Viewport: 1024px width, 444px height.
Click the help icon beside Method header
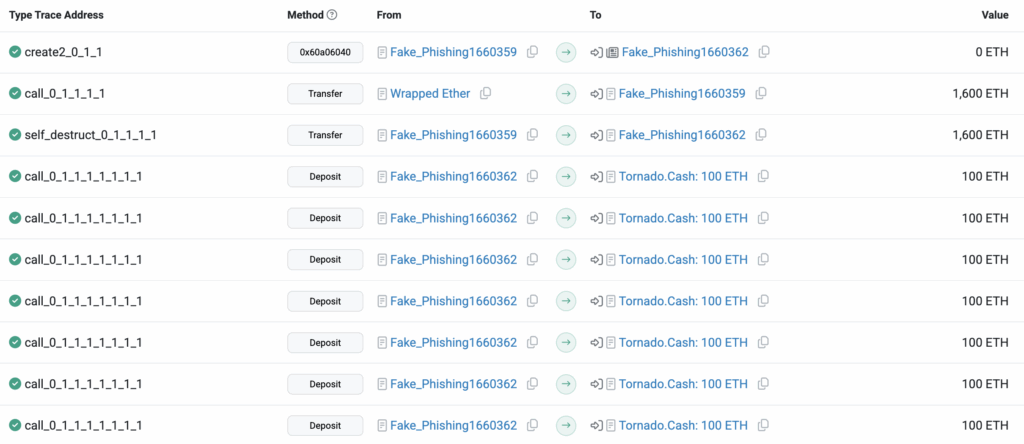[332, 16]
